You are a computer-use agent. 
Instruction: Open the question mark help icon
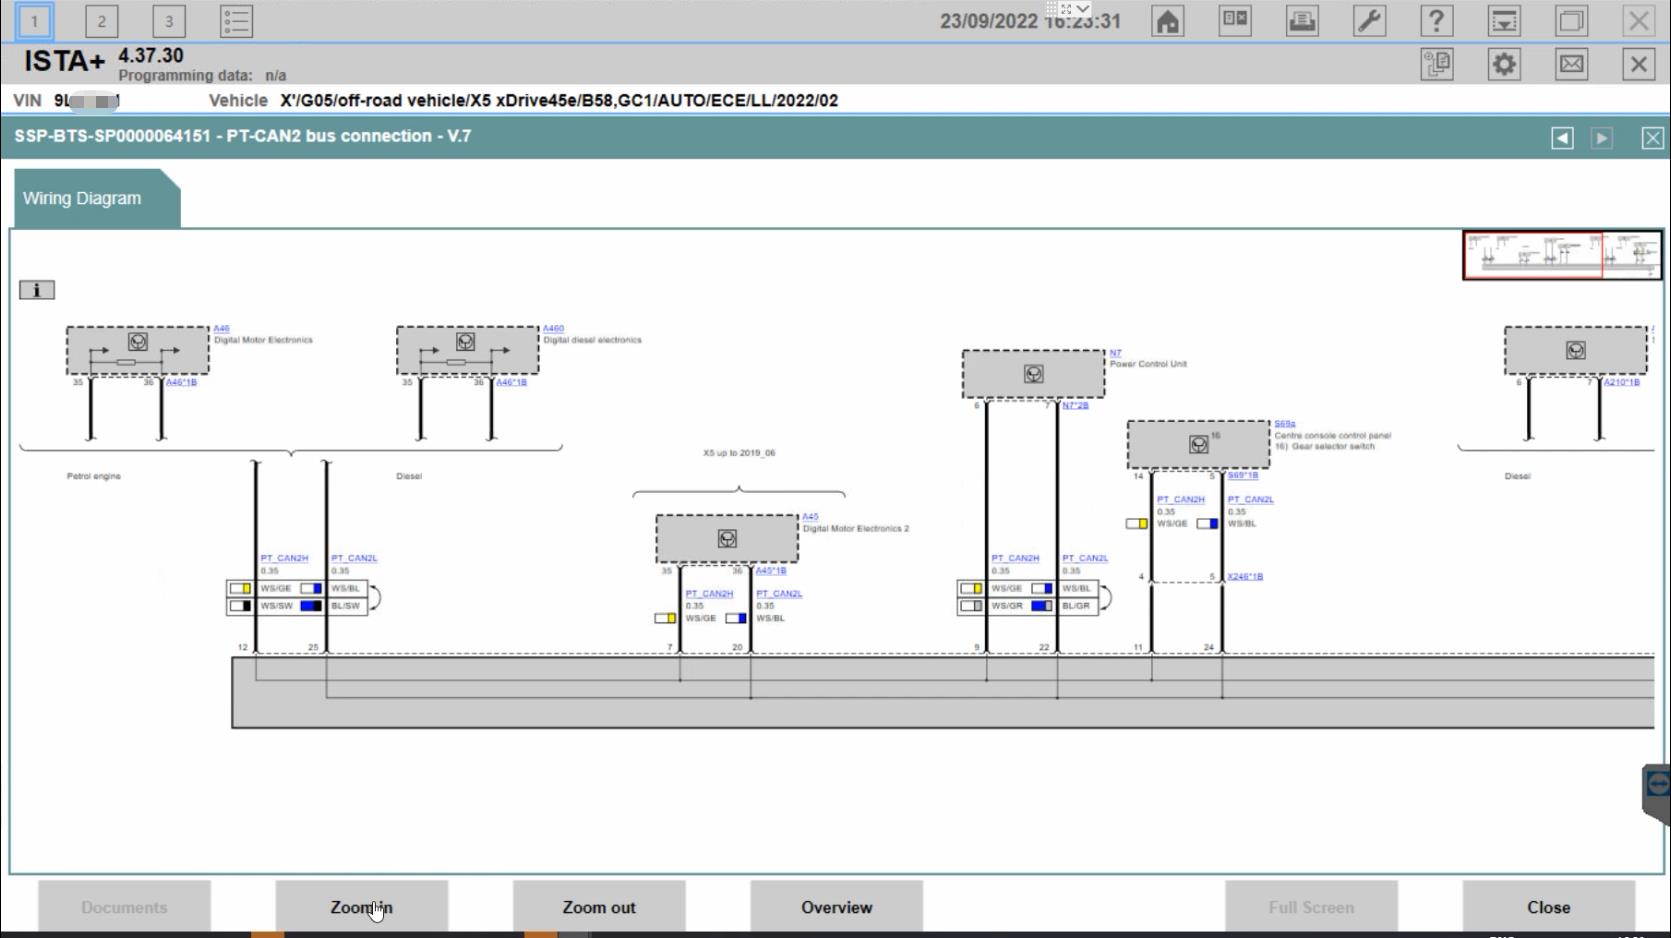[x=1436, y=21]
